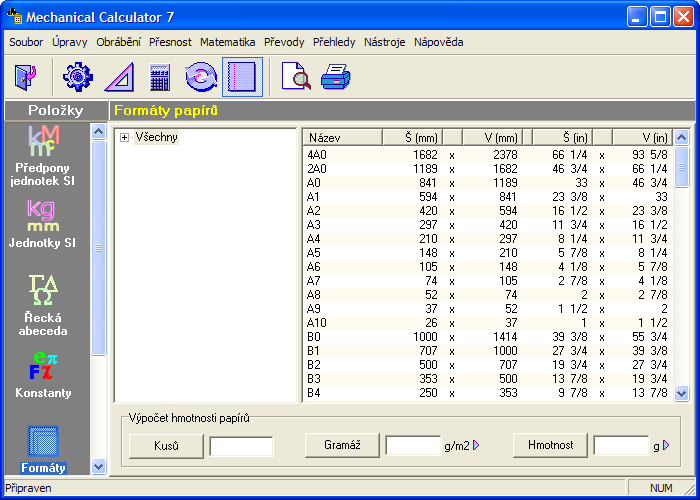Open the Nástroje menu
700x500 pixels.
[x=384, y=42]
